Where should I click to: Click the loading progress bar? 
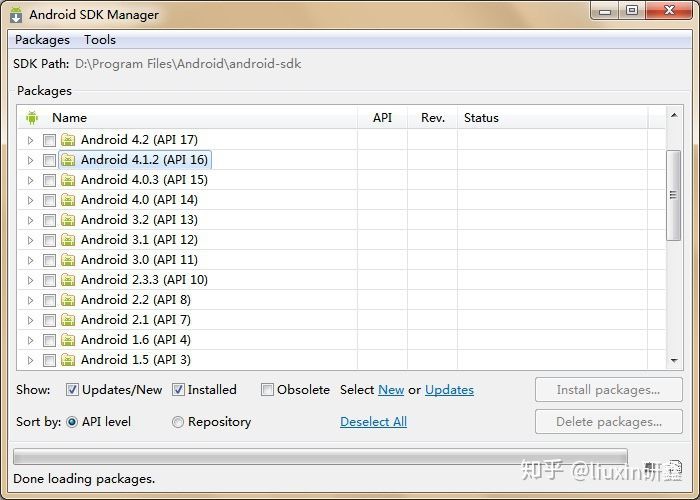pos(320,457)
